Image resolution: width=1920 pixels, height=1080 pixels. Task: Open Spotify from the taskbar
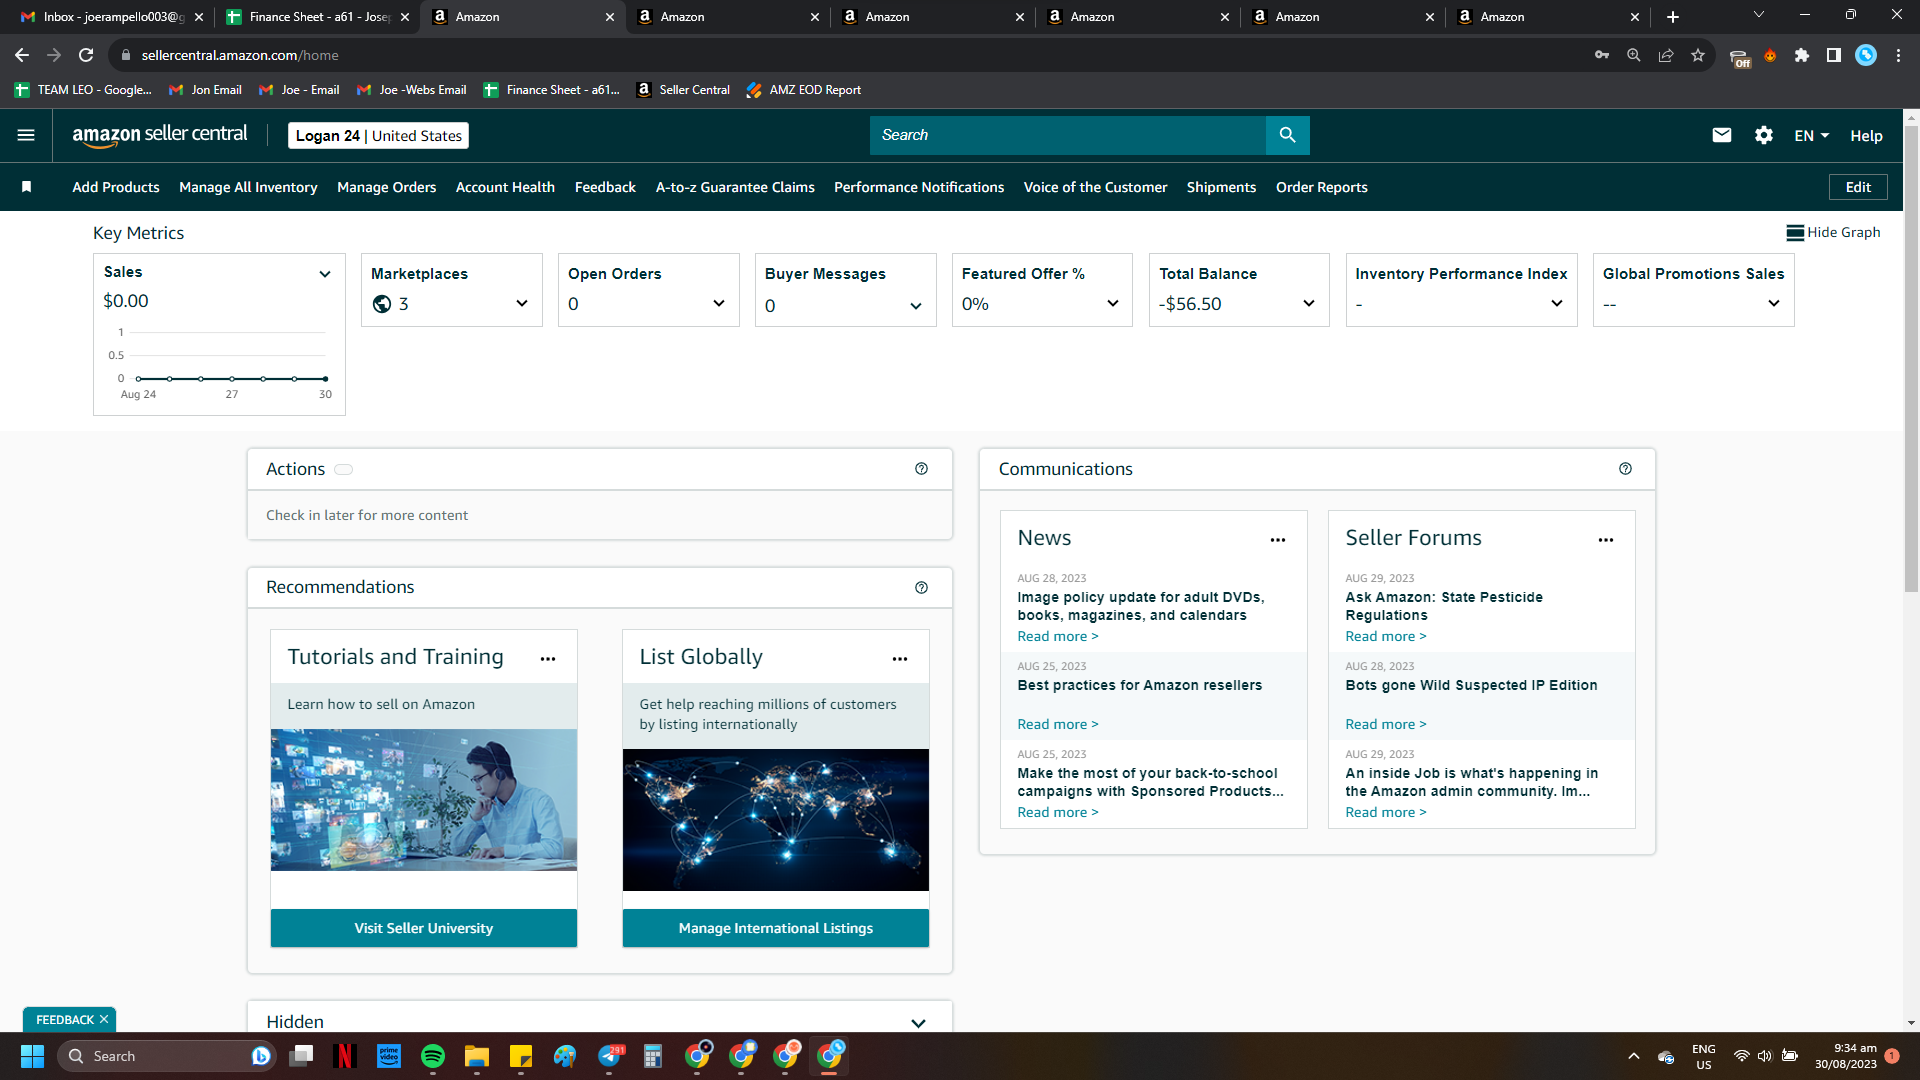(x=433, y=1056)
